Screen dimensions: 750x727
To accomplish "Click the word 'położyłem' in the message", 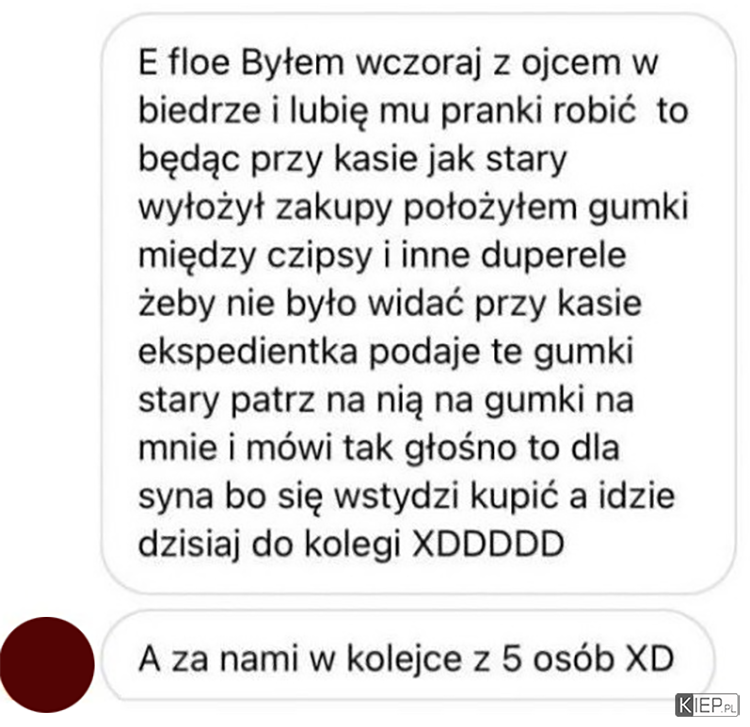I will tap(491, 208).
